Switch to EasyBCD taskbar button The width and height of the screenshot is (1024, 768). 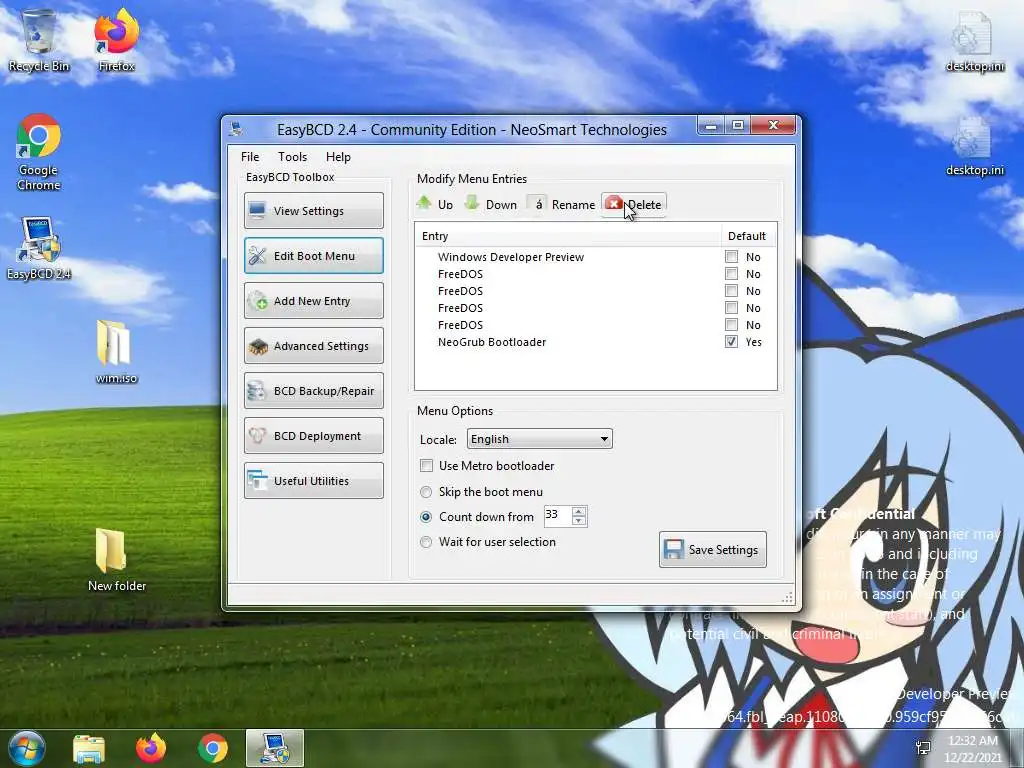pos(275,748)
